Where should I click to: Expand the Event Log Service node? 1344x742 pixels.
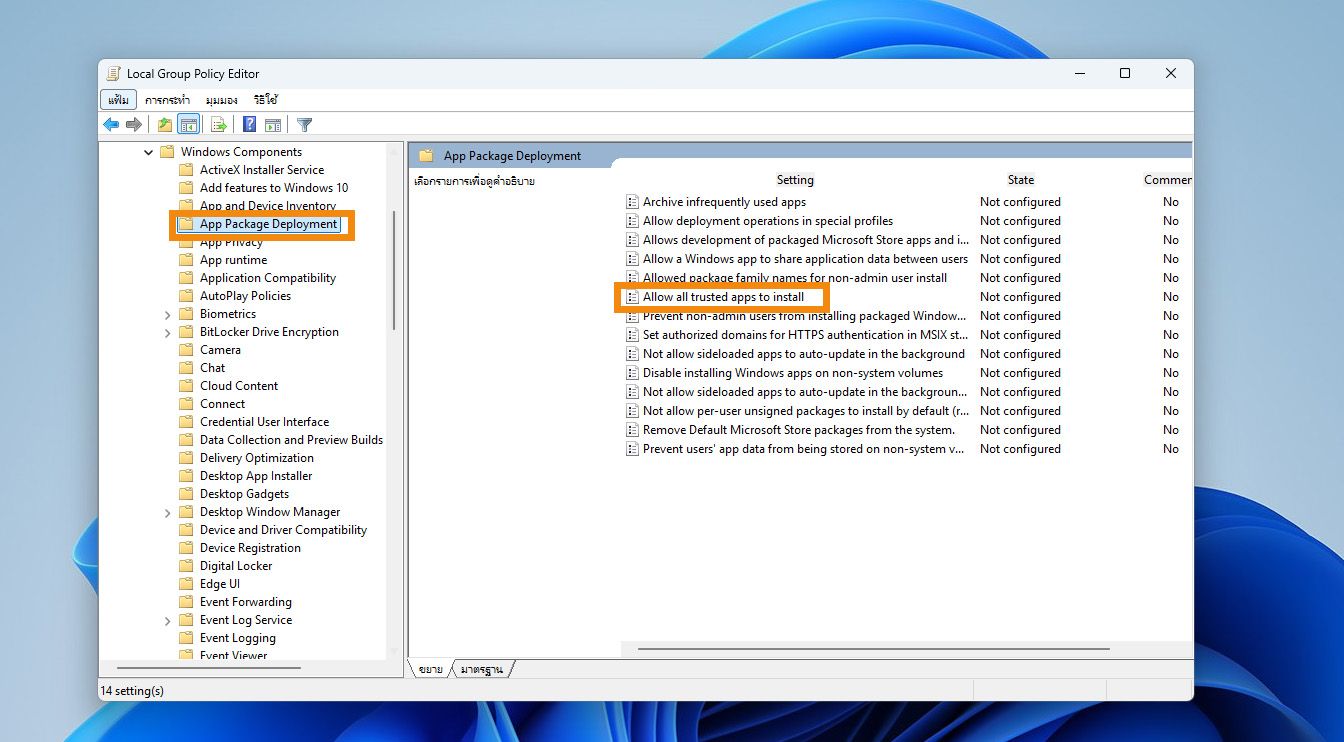click(167, 620)
